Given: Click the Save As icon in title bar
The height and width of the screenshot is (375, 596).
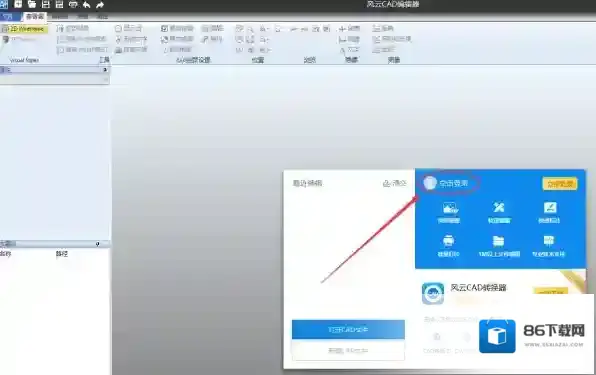Looking at the screenshot, I should (59, 5).
